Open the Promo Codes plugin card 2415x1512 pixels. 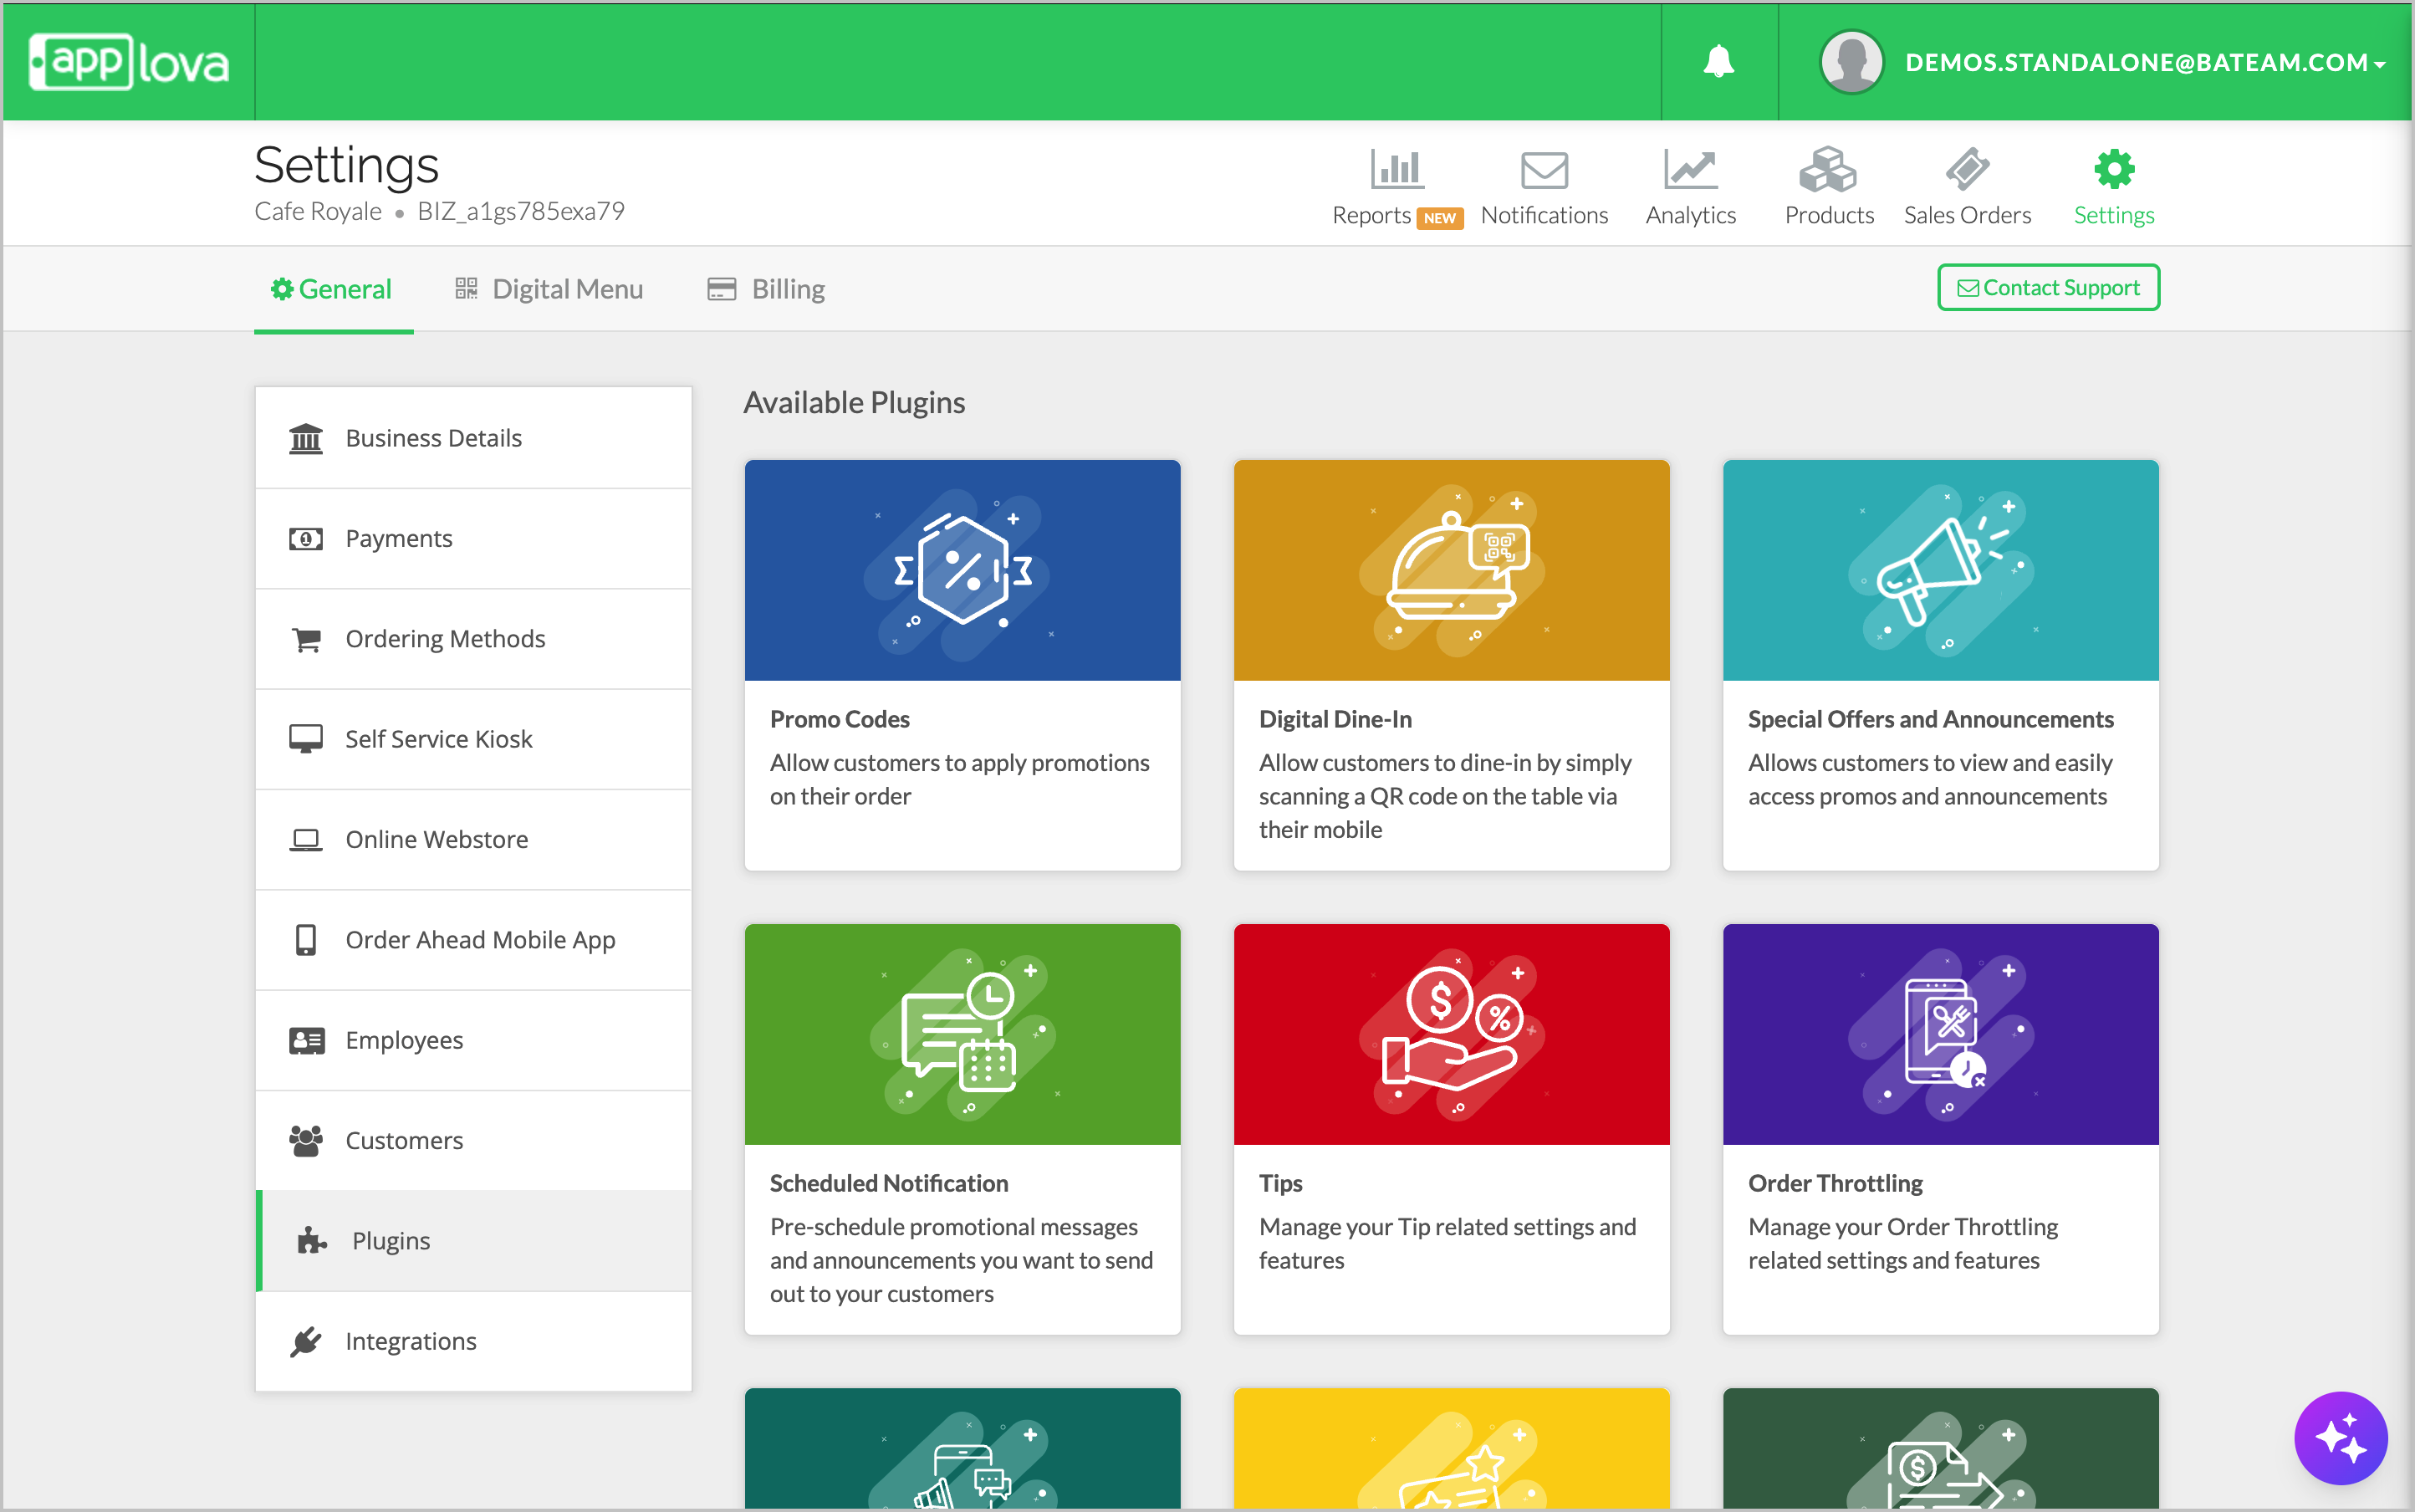(x=962, y=664)
